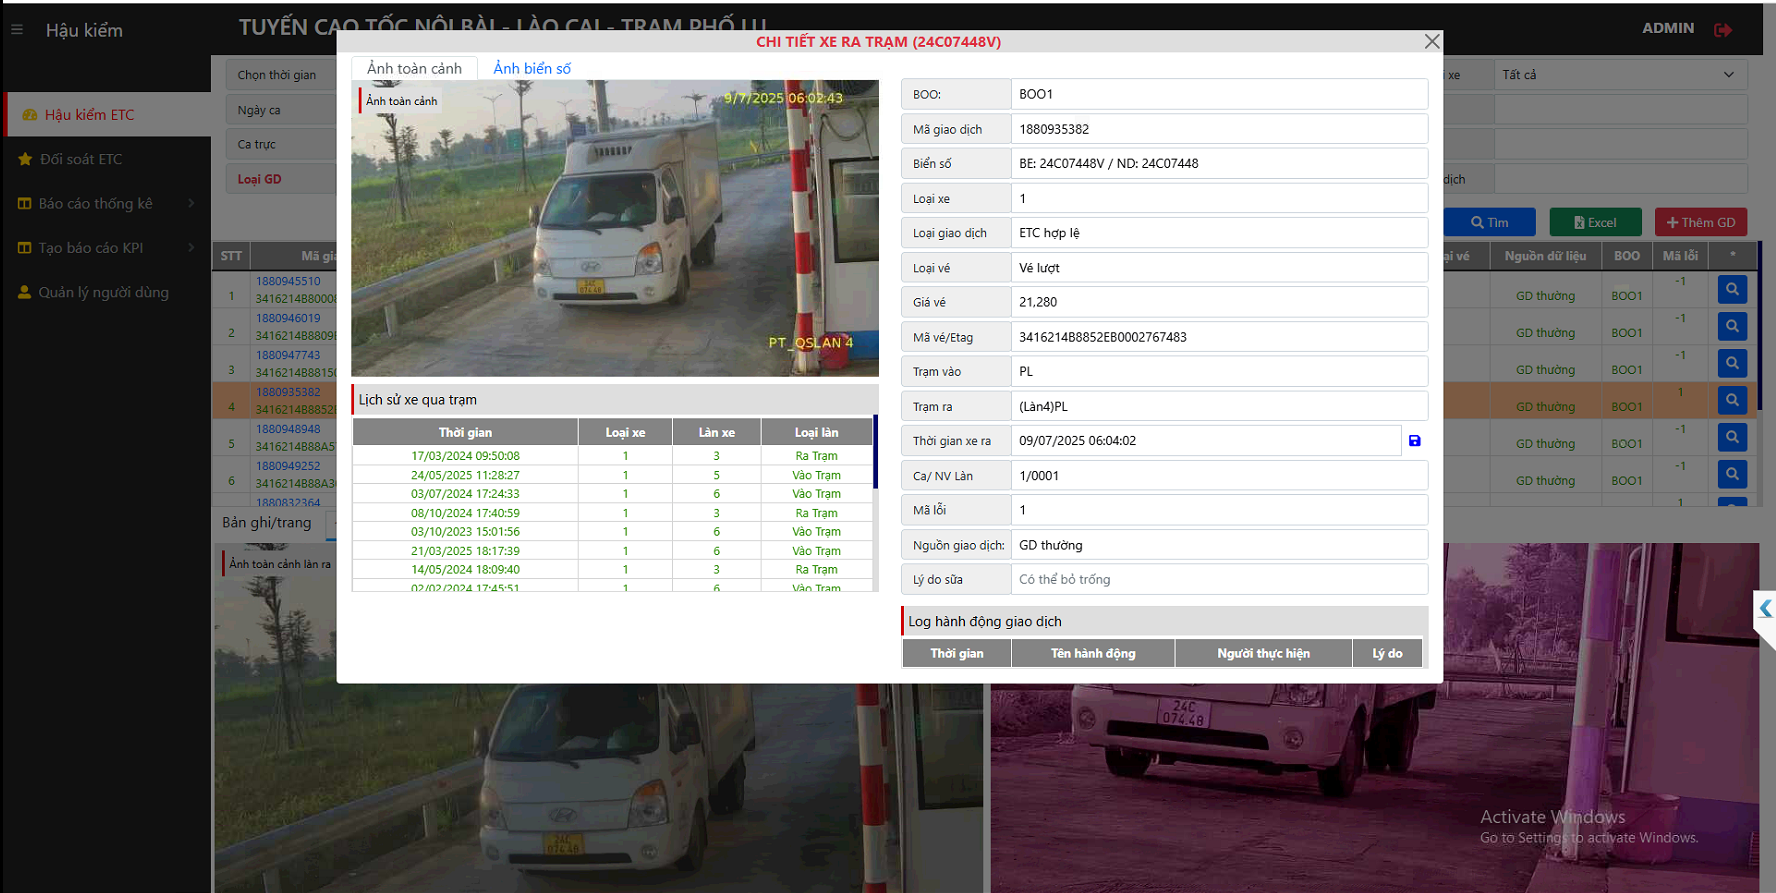Click the Biển số field value

1219,163
